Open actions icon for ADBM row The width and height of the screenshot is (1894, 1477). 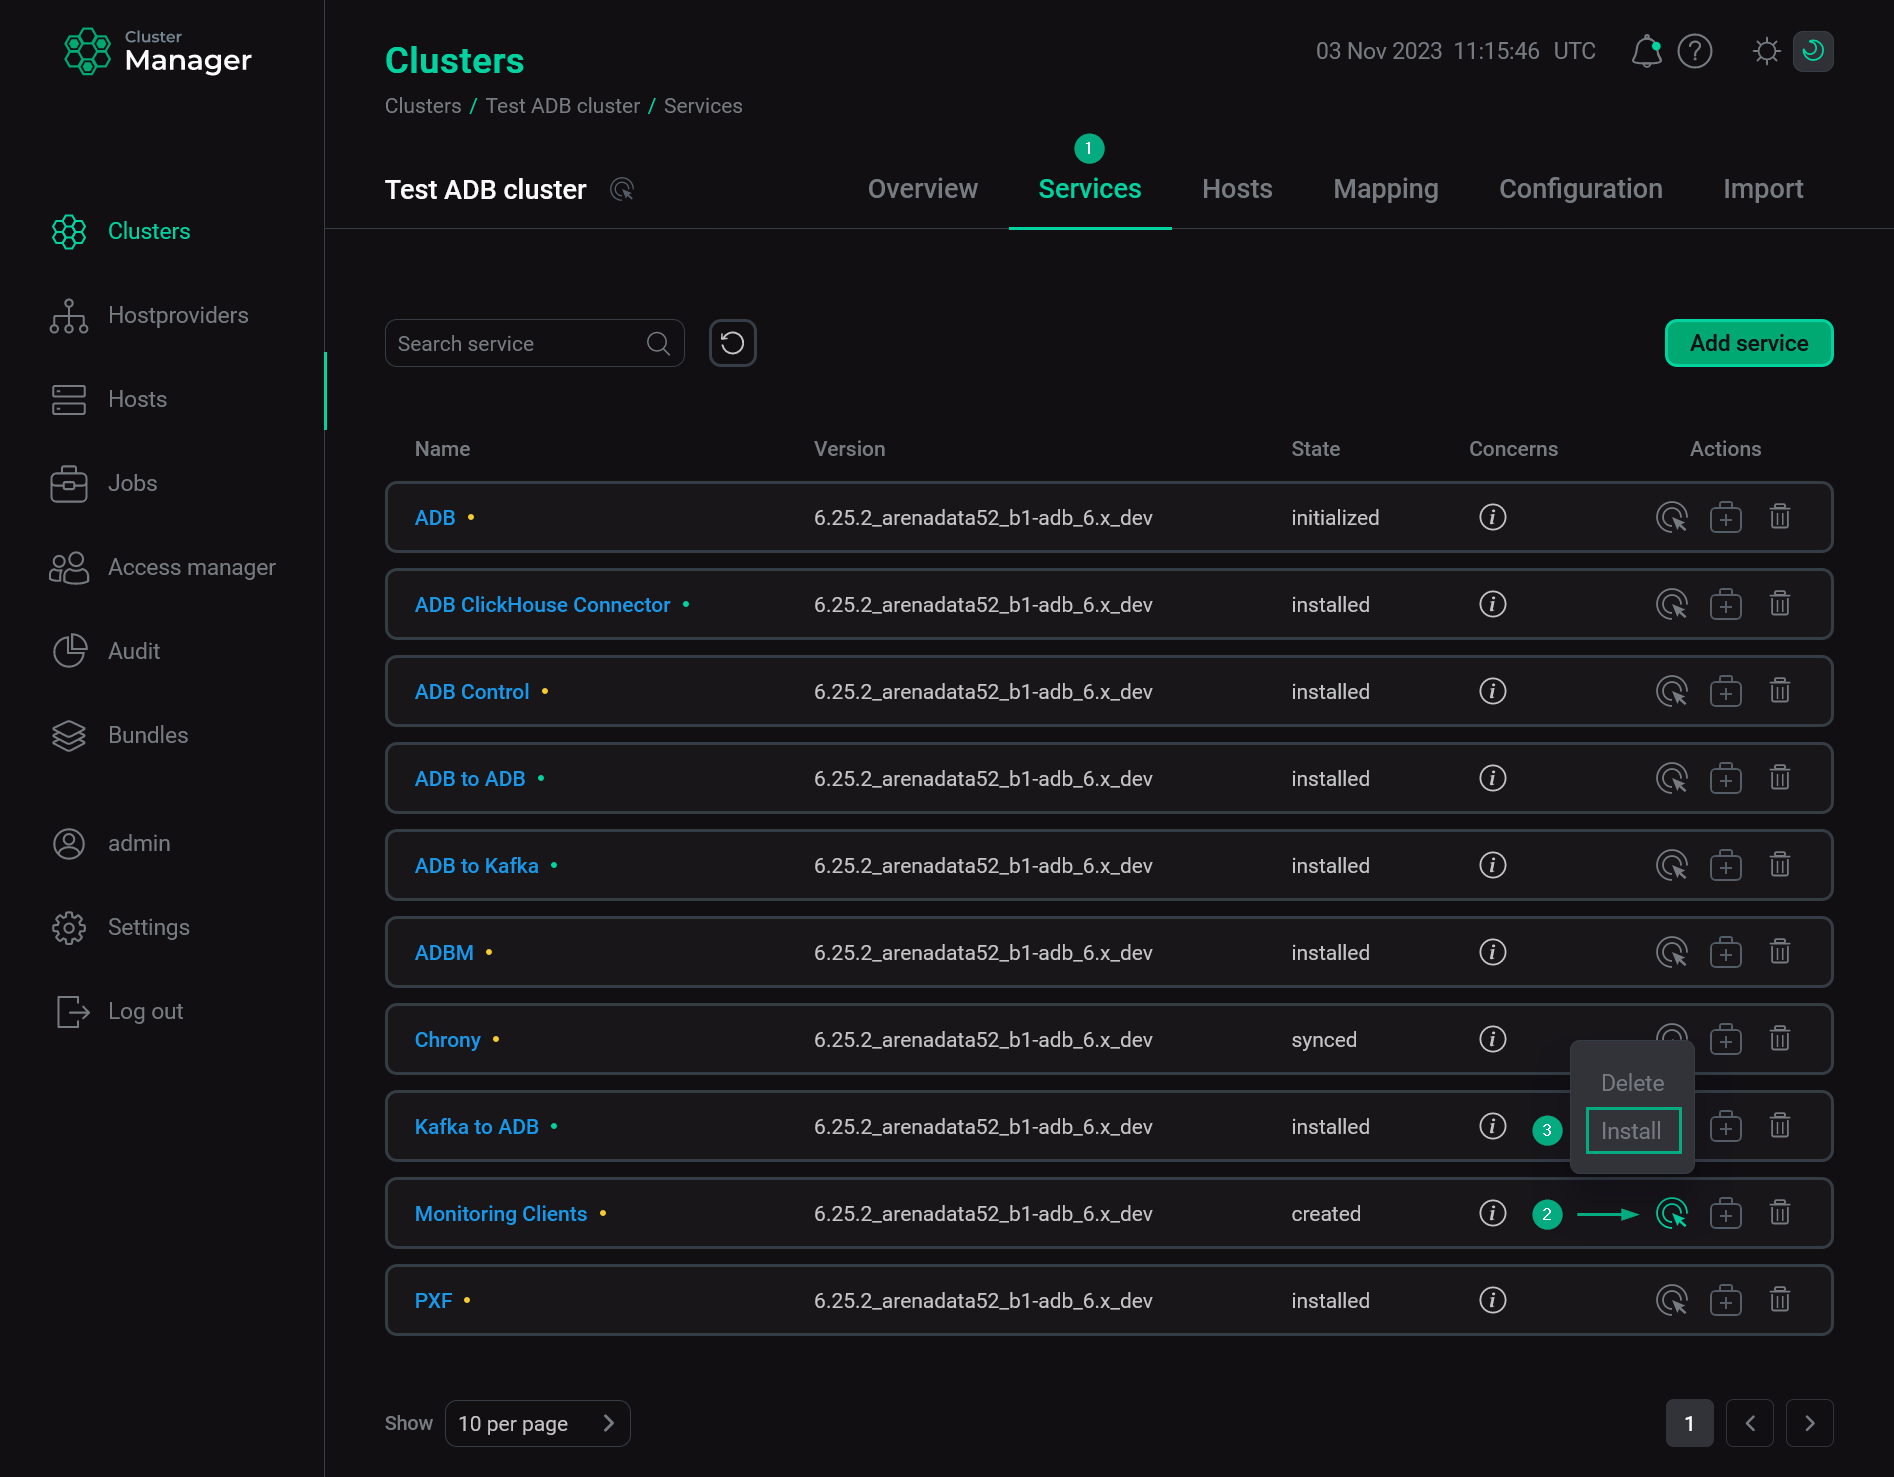(1672, 952)
